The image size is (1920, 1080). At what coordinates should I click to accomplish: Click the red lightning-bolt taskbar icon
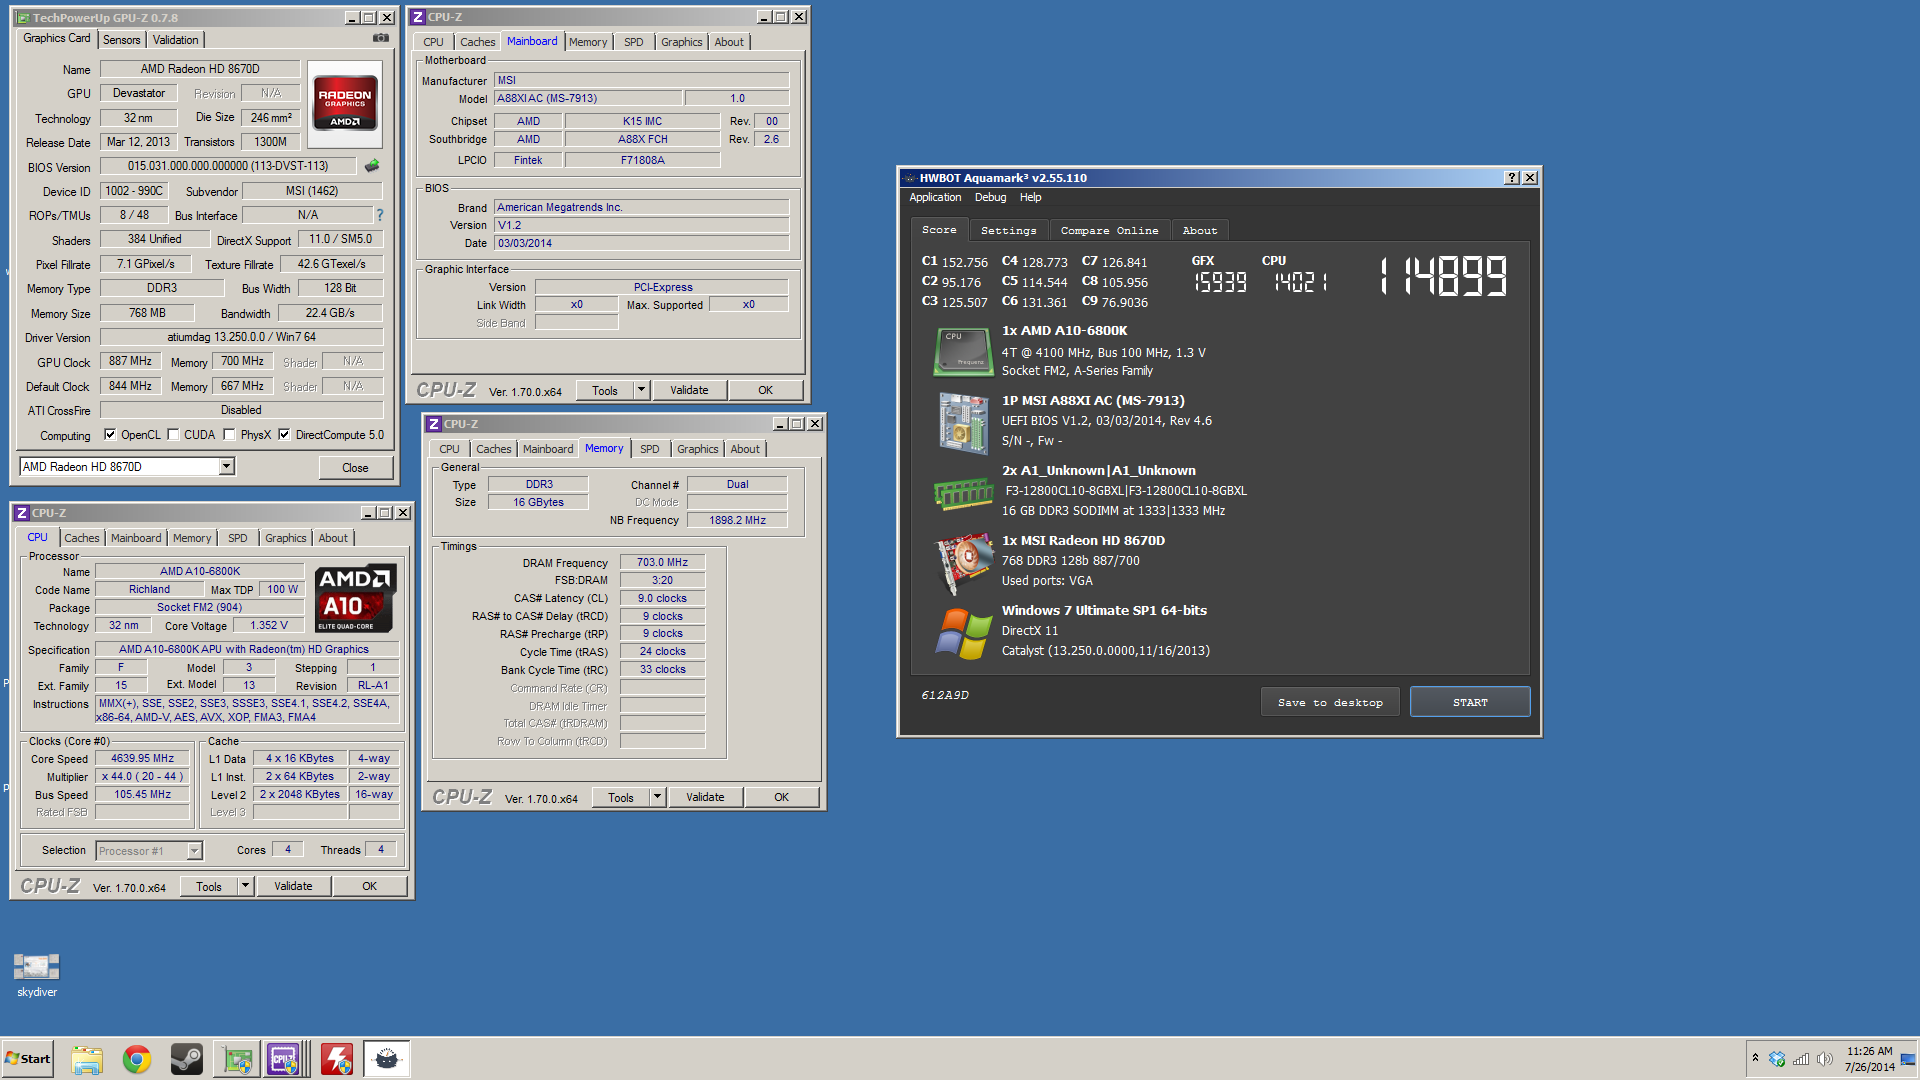[337, 1059]
